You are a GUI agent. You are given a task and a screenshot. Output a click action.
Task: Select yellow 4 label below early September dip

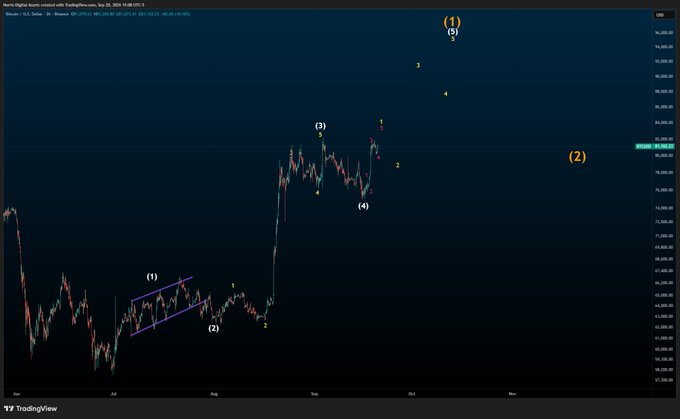(x=317, y=193)
